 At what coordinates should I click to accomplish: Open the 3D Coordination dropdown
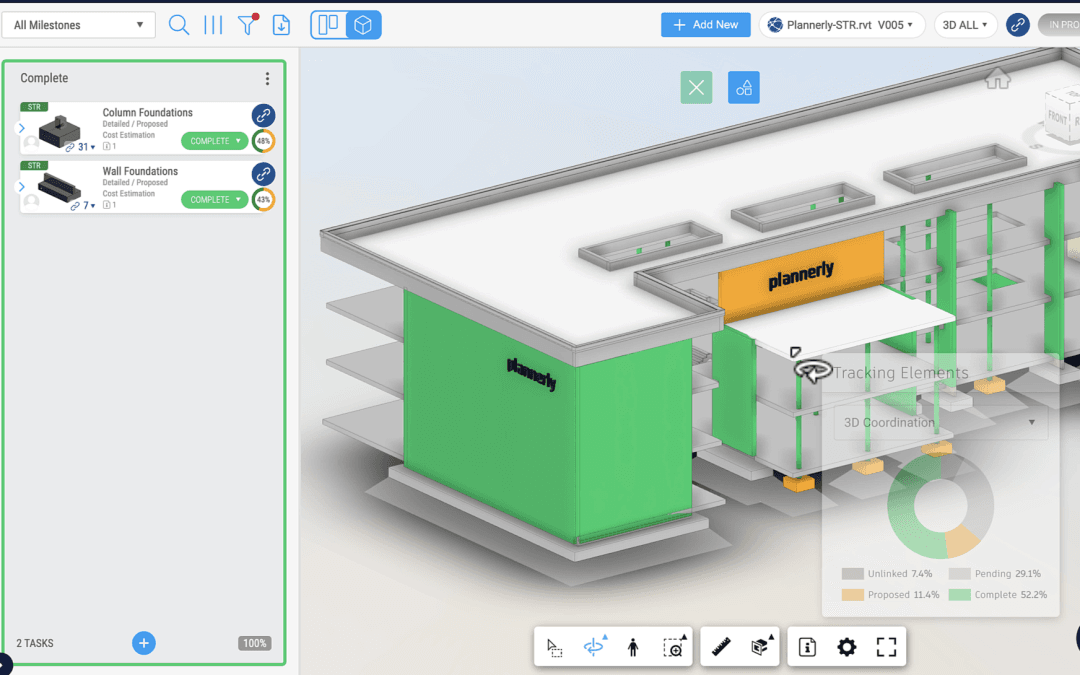coord(940,422)
